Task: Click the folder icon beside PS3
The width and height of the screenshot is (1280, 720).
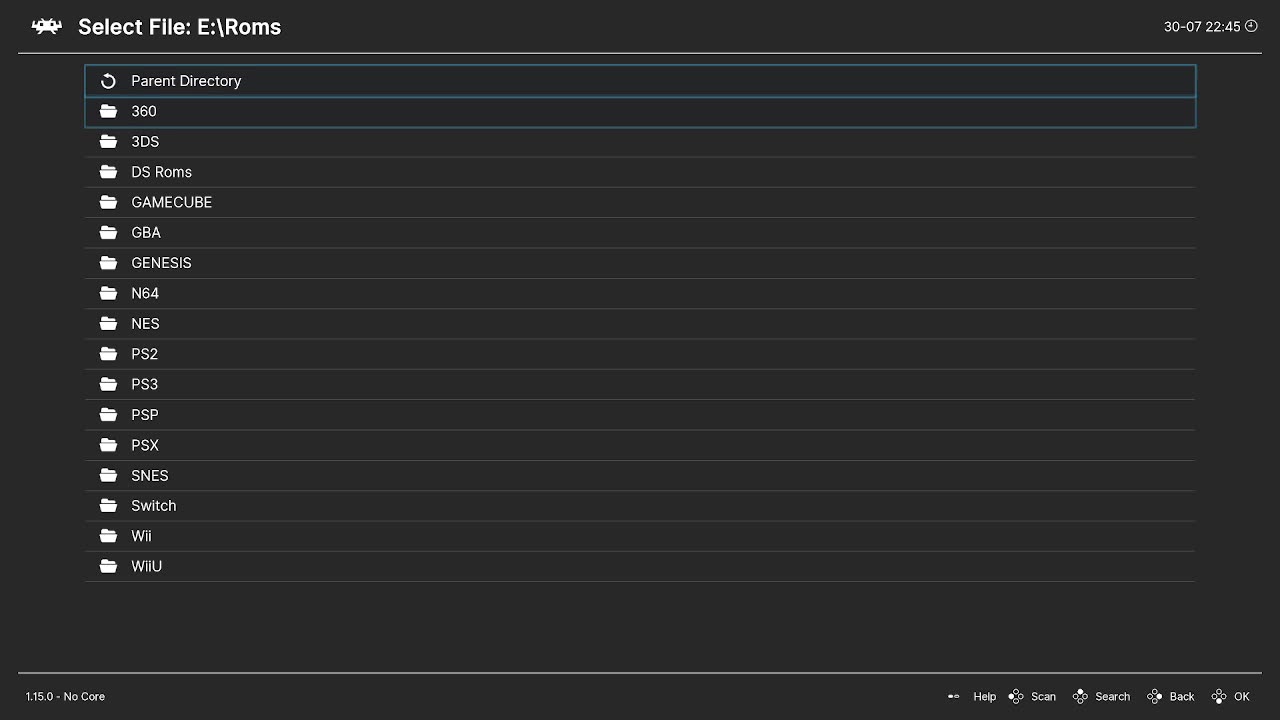Action: coord(108,384)
